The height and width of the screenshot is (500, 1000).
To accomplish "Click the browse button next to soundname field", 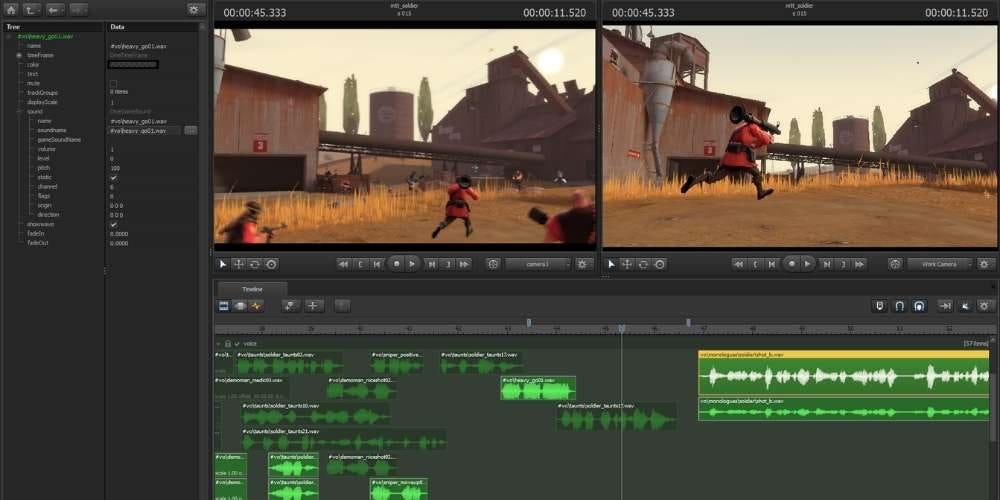I will (191, 131).
